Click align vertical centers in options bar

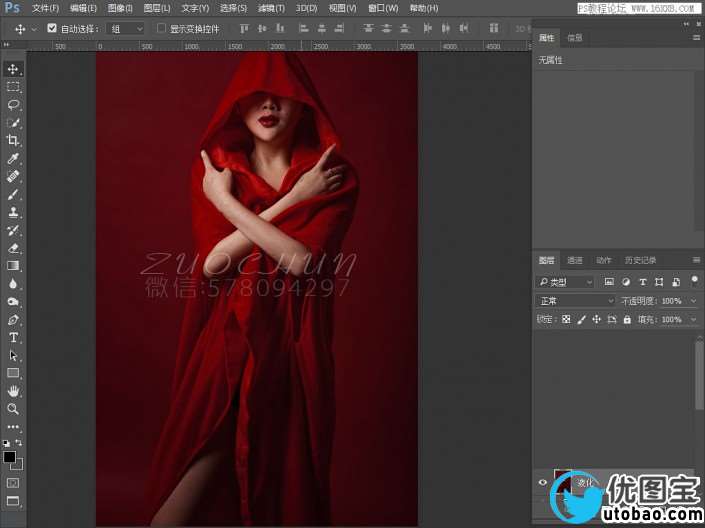(x=262, y=29)
